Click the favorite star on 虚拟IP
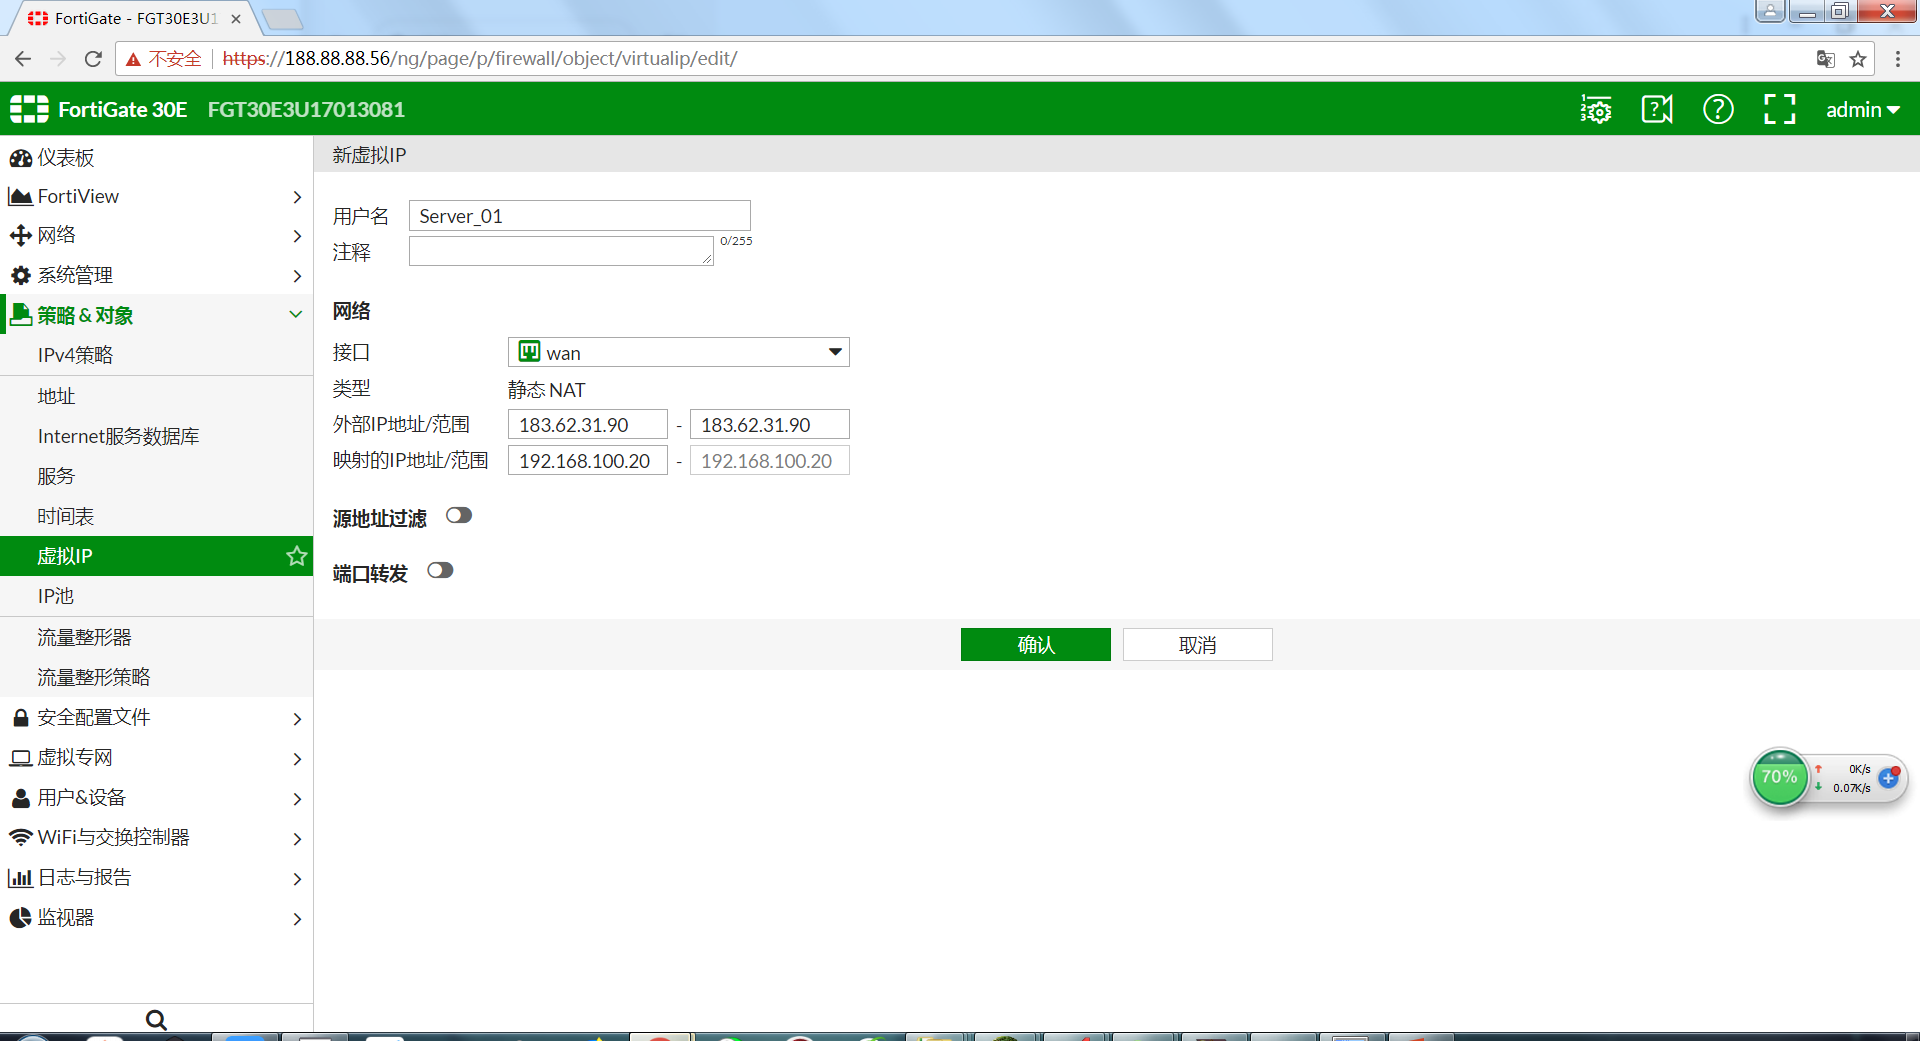The width and height of the screenshot is (1920, 1041). [296, 556]
